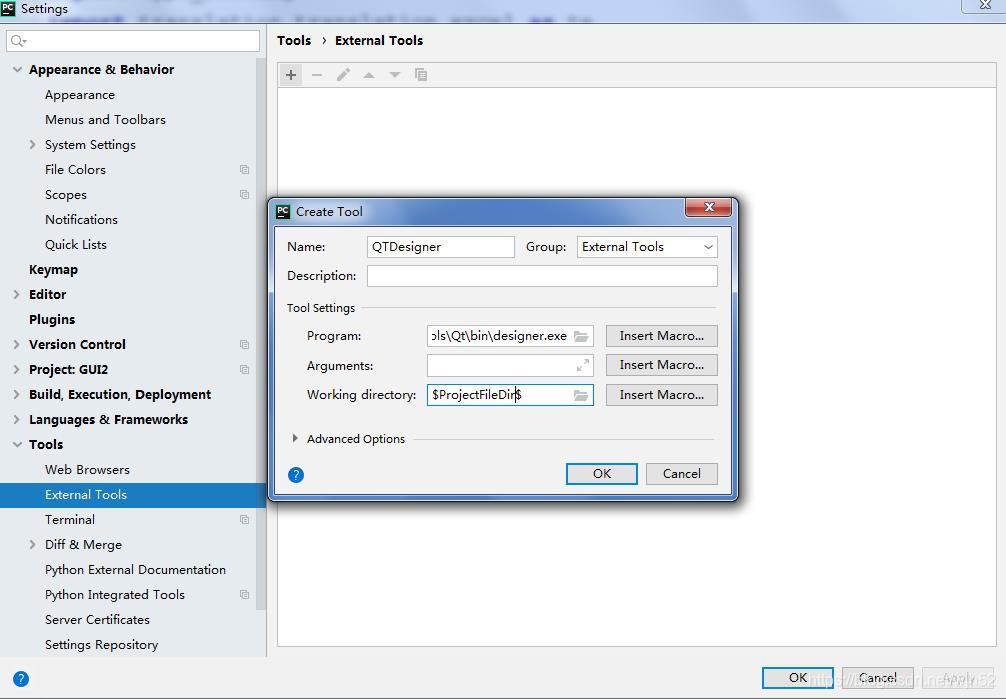Click the Python Integrated Tools project-level icon

(x=244, y=594)
